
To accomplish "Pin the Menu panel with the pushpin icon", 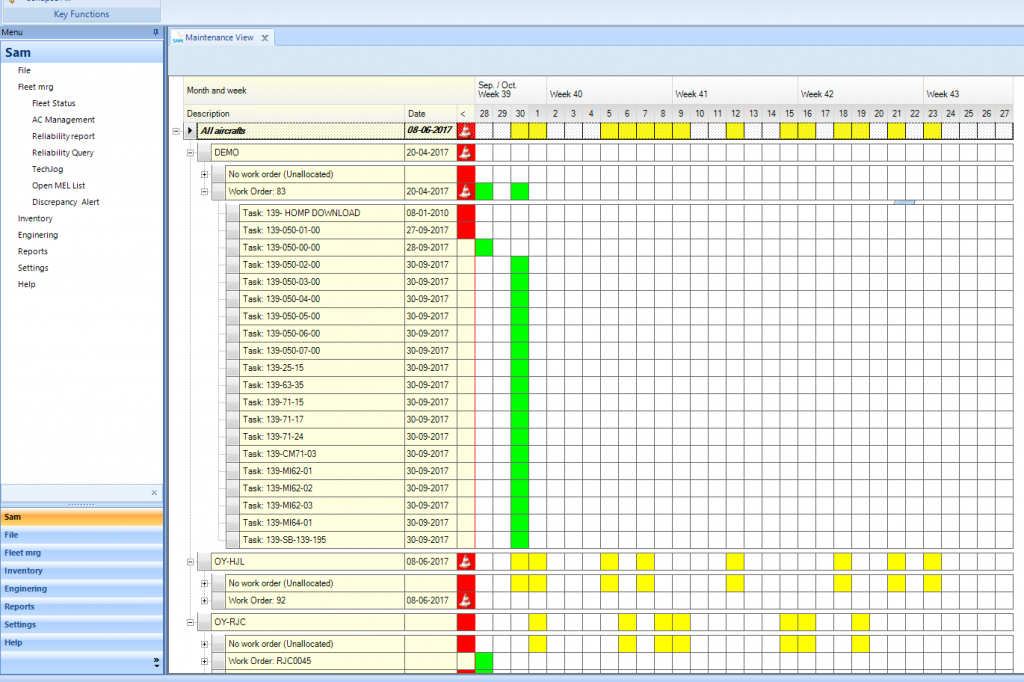I will click(155, 32).
